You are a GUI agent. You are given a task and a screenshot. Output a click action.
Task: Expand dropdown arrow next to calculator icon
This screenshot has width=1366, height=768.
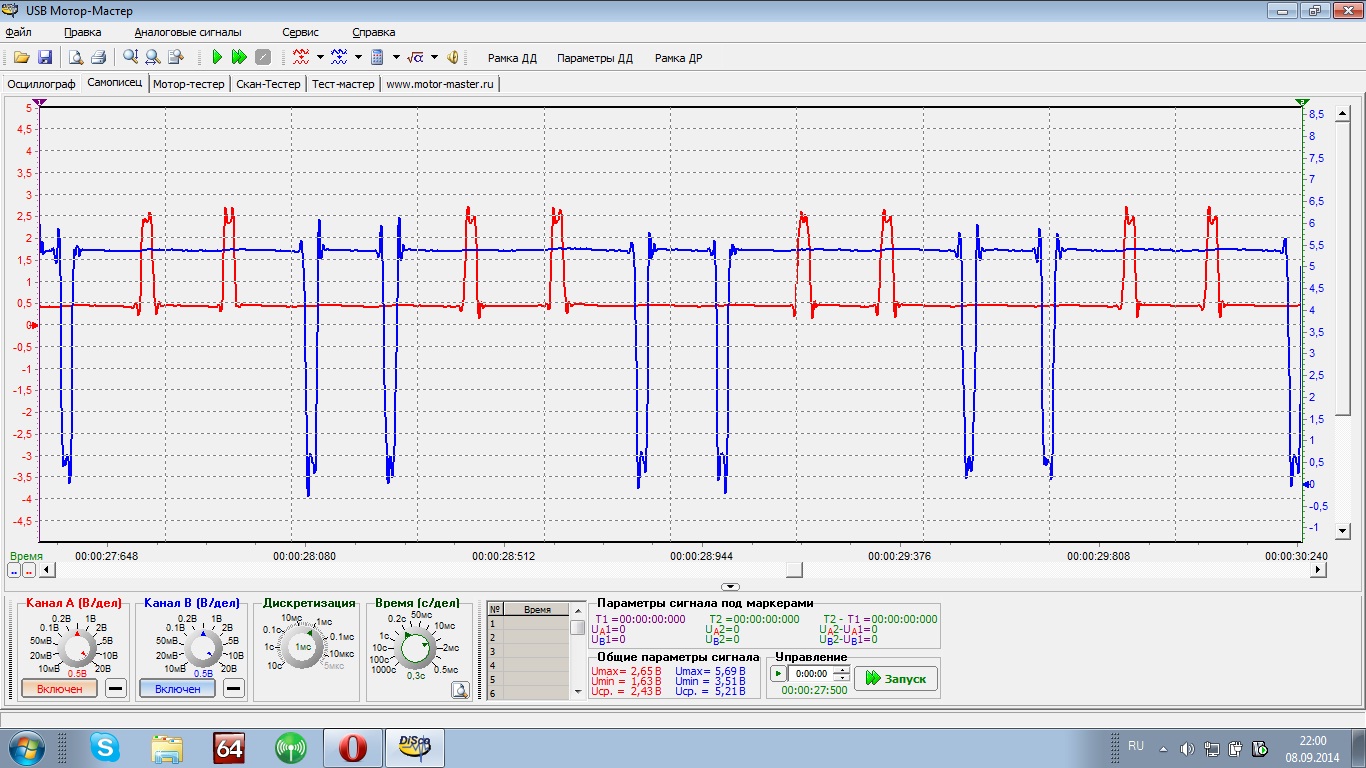coord(396,58)
